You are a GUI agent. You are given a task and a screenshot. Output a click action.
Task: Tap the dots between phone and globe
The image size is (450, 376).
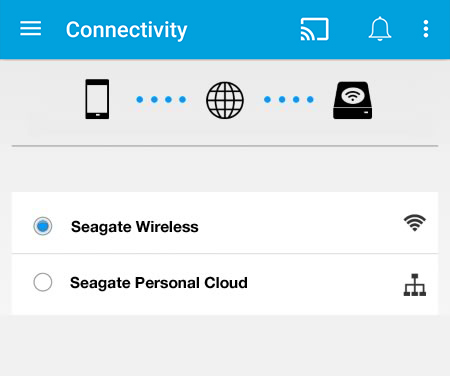tap(161, 99)
